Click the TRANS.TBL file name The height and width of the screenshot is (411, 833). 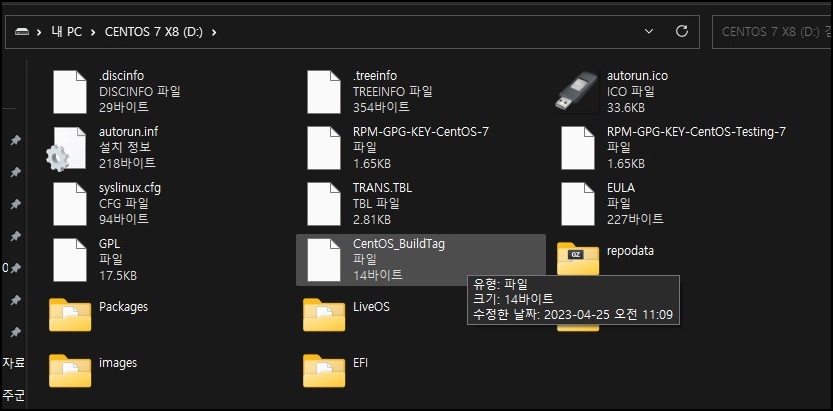click(x=382, y=188)
